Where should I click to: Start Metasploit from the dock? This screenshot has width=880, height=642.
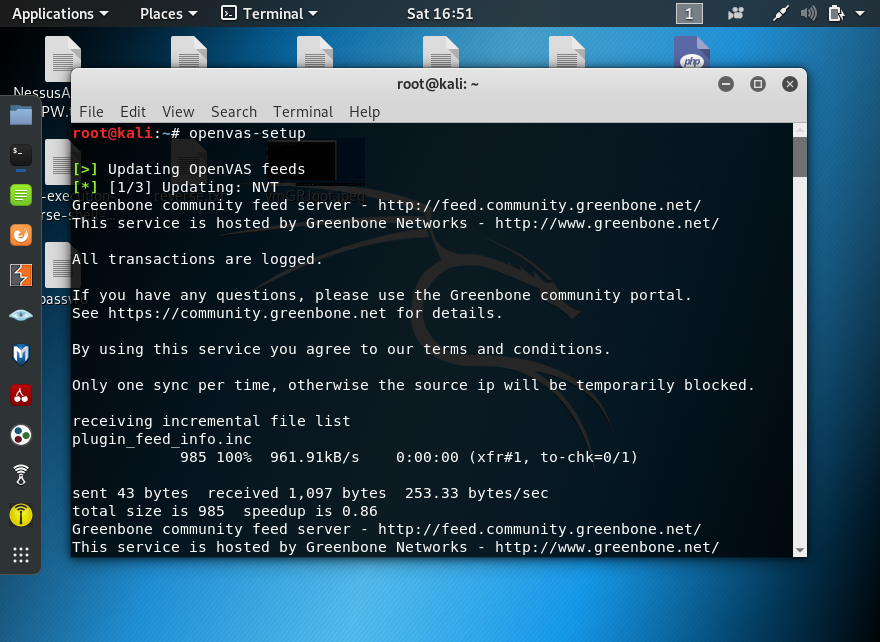pyautogui.click(x=21, y=355)
